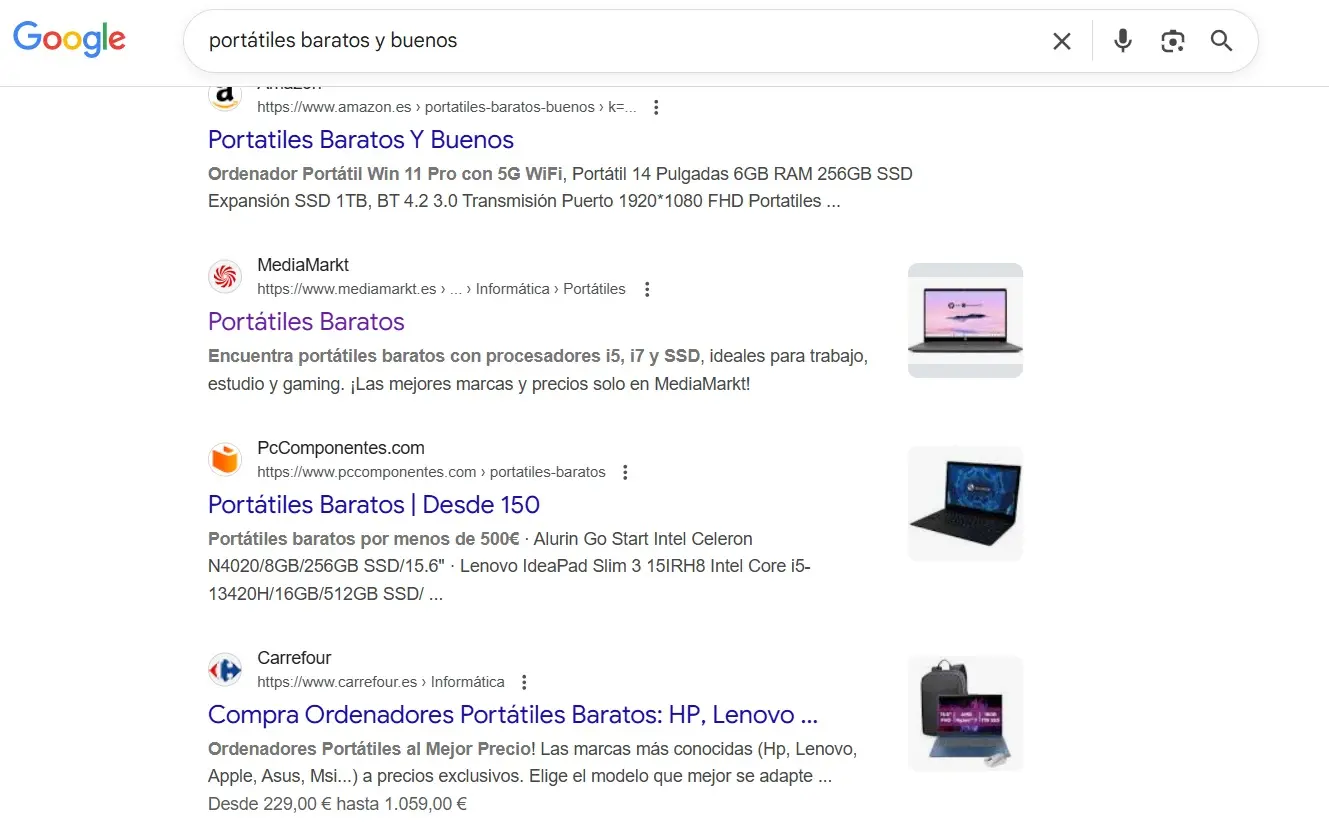Open Google Lens camera search
The width and height of the screenshot is (1329, 835).
click(1172, 41)
